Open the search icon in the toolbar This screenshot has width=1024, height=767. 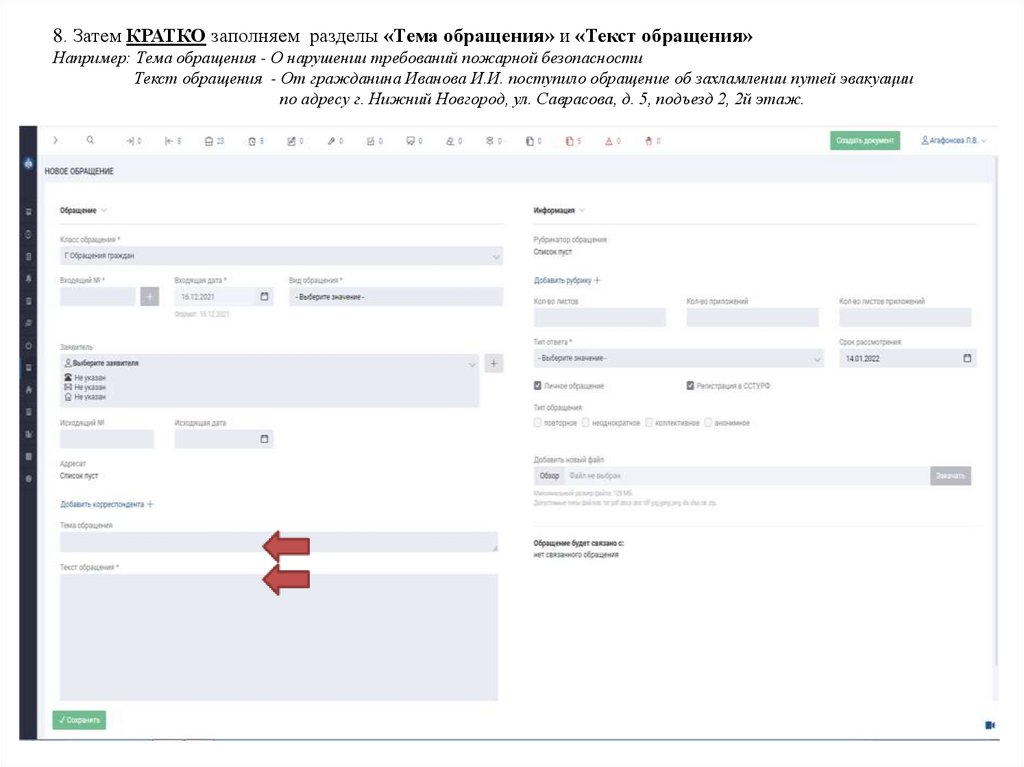[88, 141]
